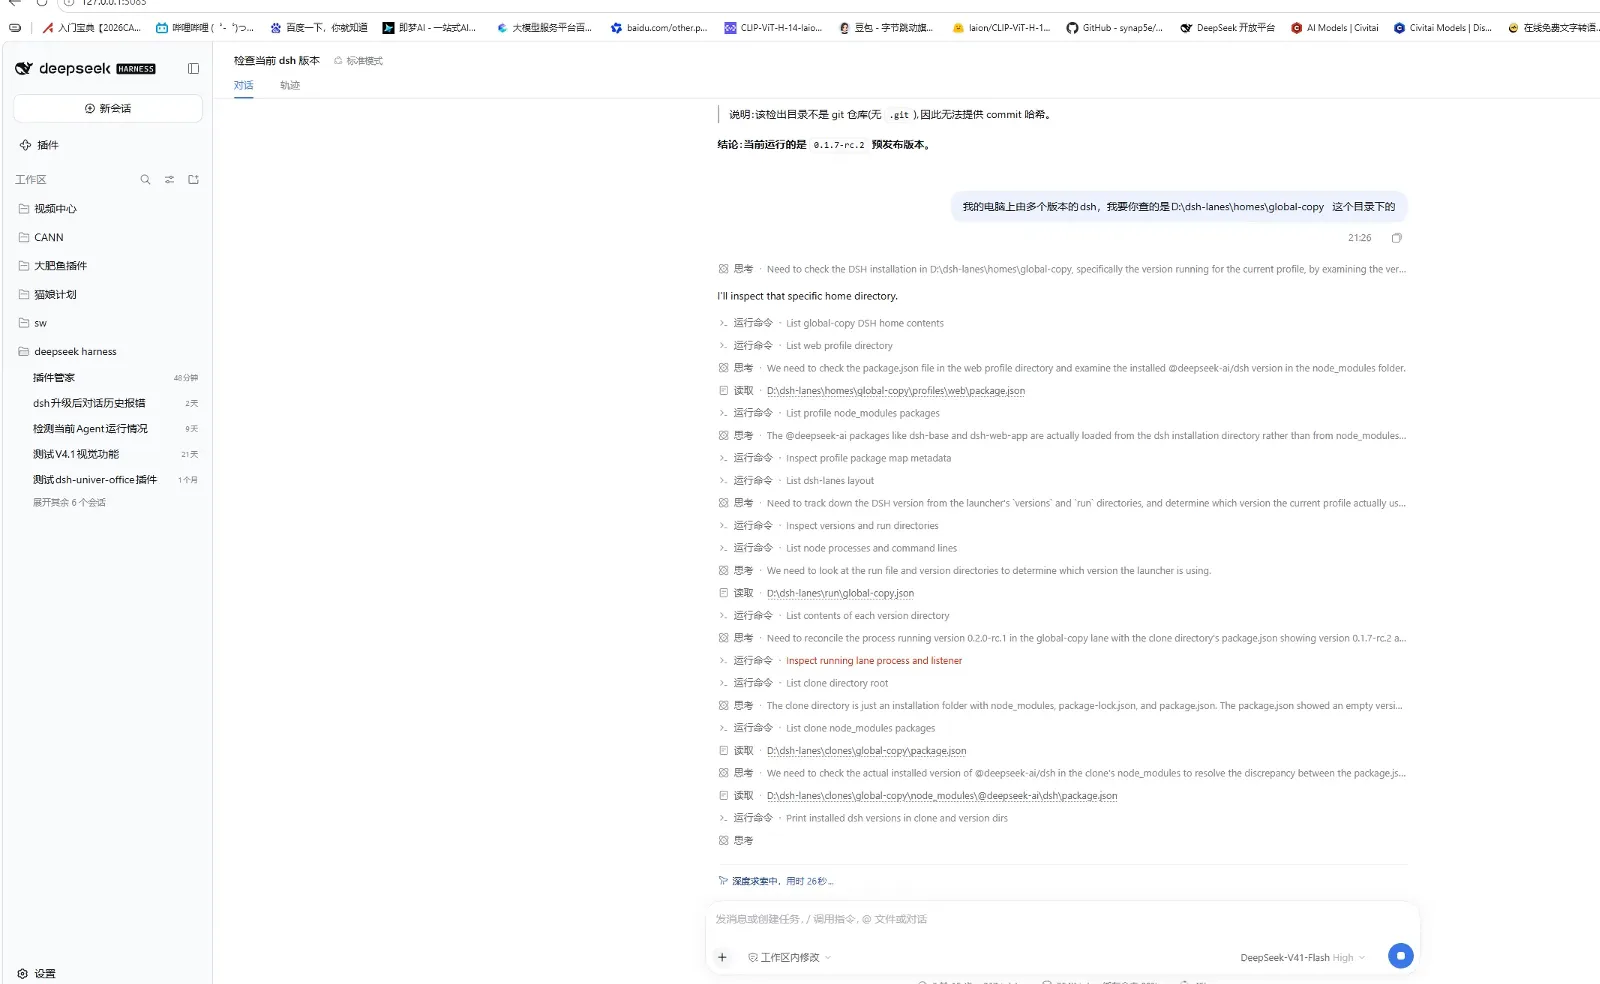Copy the user message with copy icon

pos(1397,238)
